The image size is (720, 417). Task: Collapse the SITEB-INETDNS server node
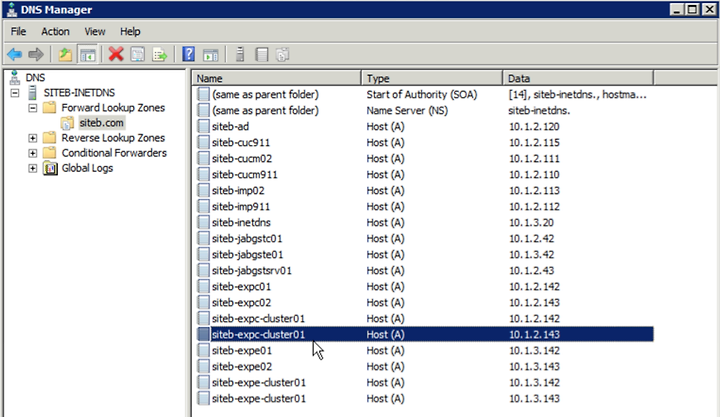point(15,93)
